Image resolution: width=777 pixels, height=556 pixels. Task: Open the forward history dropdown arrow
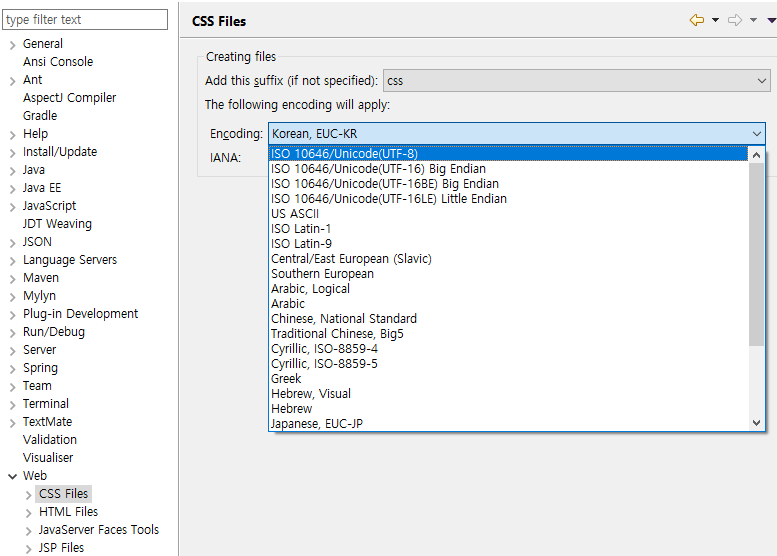tap(753, 20)
